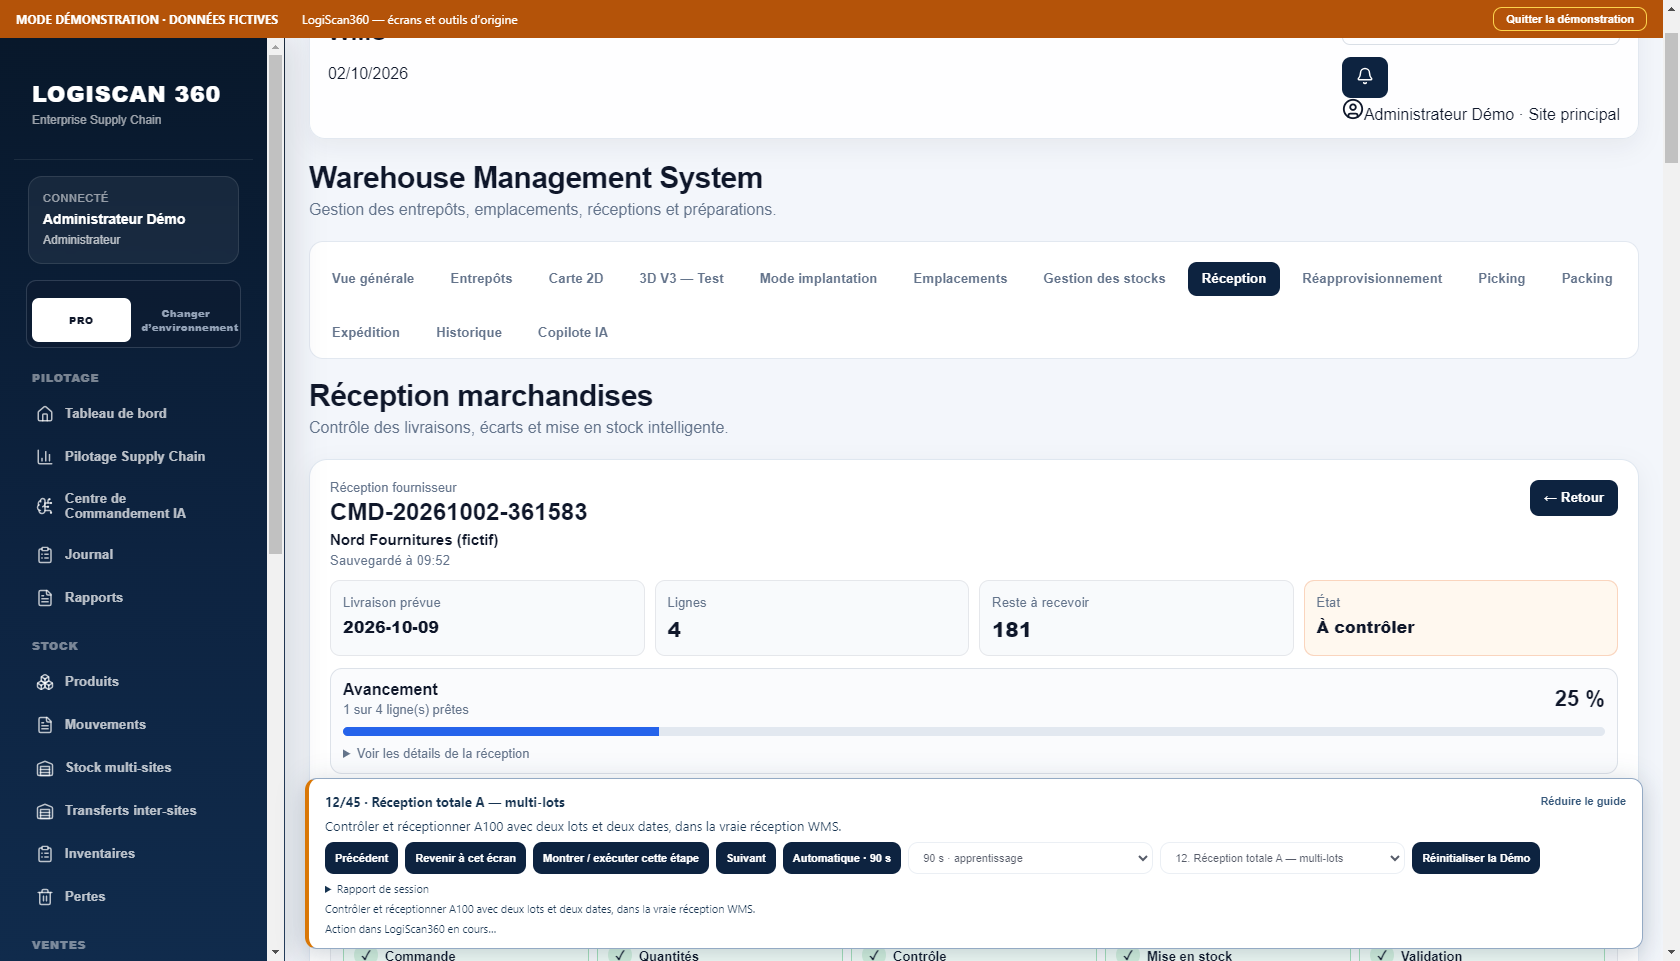This screenshot has height=961, width=1680.
Task: Click the Automatique · 90 s button
Action: tap(842, 858)
